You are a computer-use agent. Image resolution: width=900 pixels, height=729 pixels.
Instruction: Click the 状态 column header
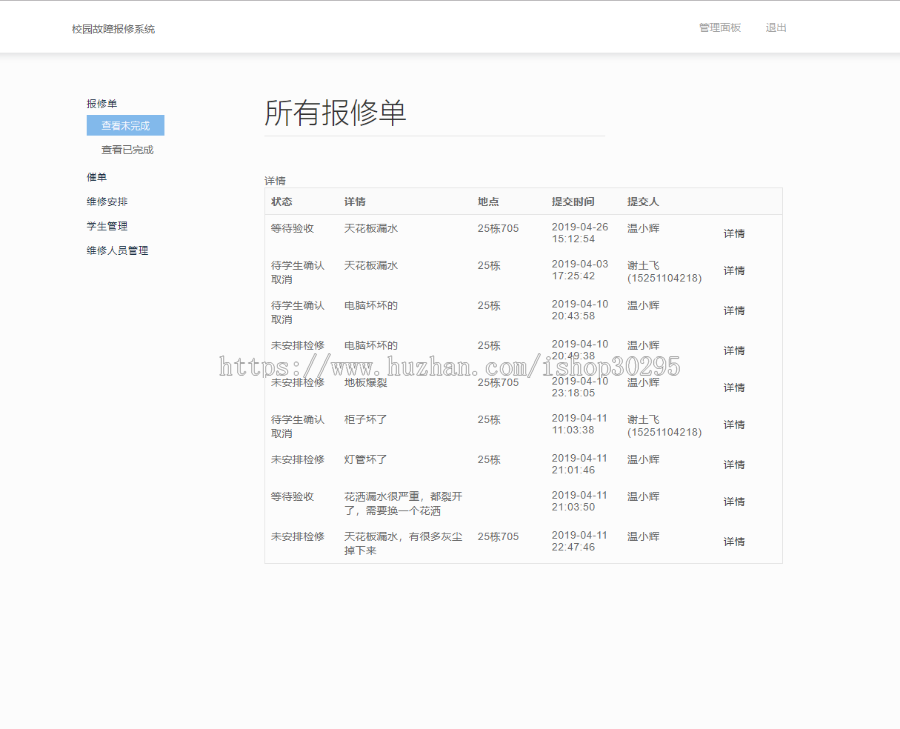(x=281, y=201)
